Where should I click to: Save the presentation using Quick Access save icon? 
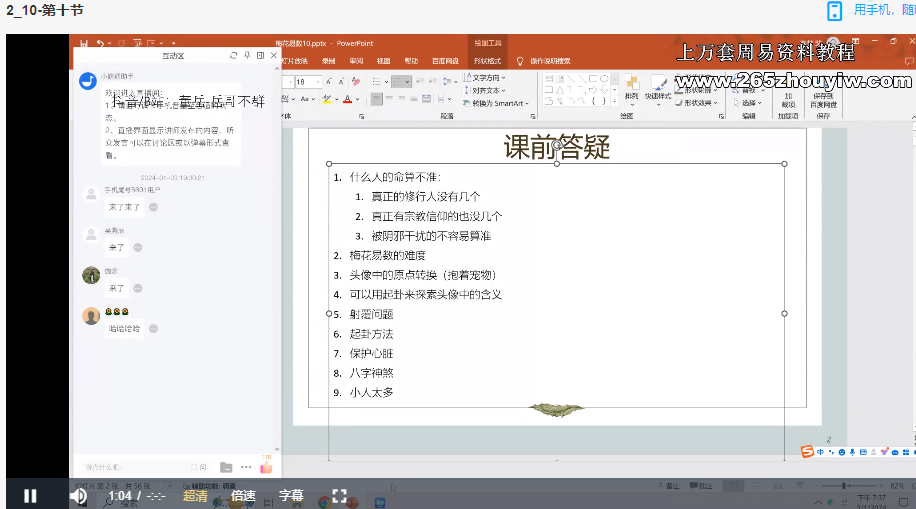(x=84, y=43)
